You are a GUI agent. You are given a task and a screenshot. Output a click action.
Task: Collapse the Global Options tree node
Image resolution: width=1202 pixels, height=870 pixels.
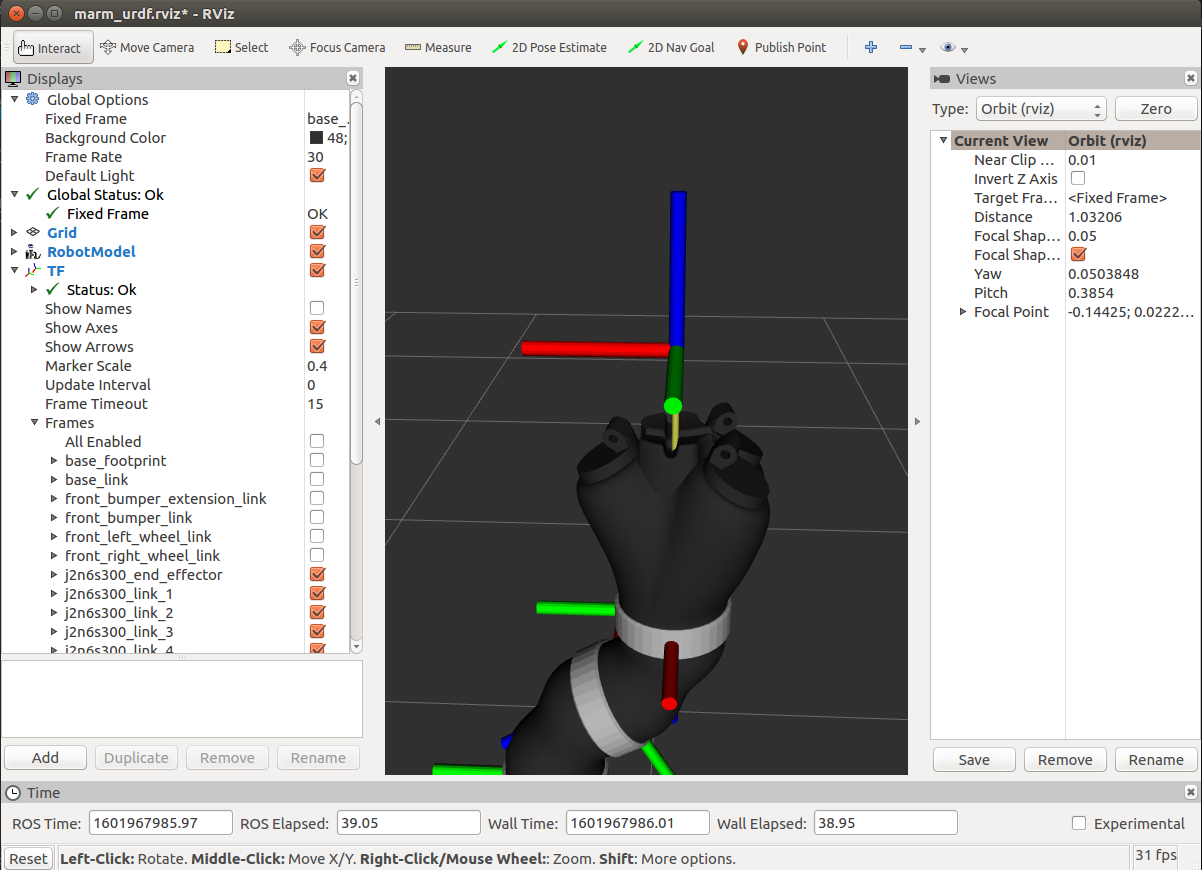coord(14,99)
